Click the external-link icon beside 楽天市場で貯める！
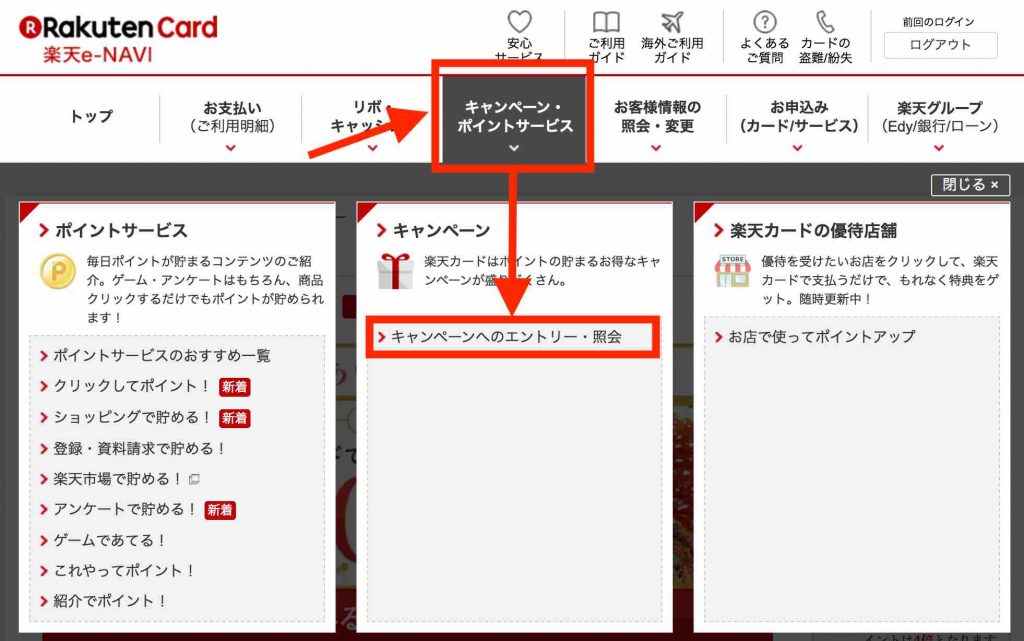1024x641 pixels. [194, 479]
